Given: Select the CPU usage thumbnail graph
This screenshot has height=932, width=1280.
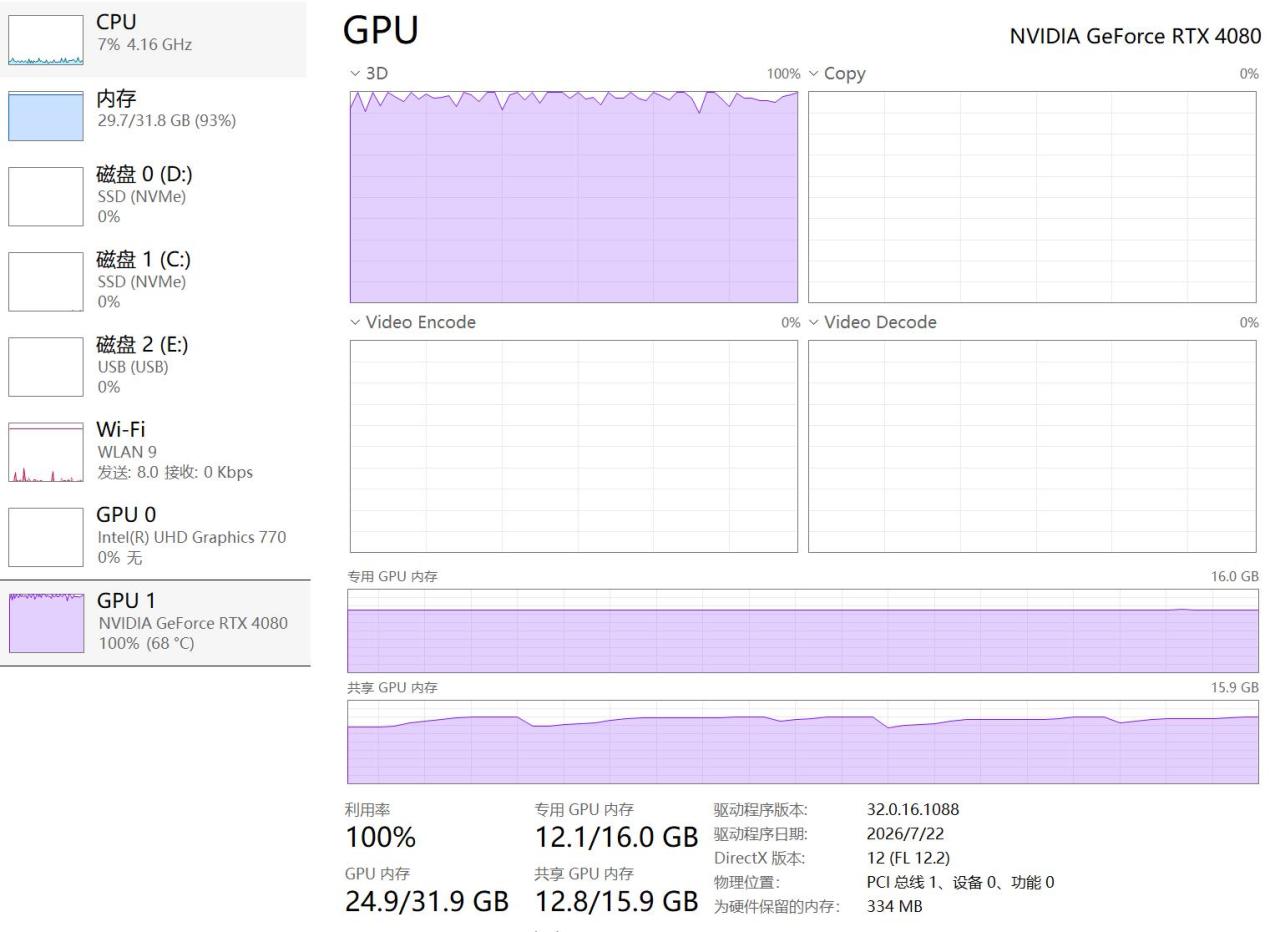Looking at the screenshot, I should pyautogui.click(x=46, y=40).
